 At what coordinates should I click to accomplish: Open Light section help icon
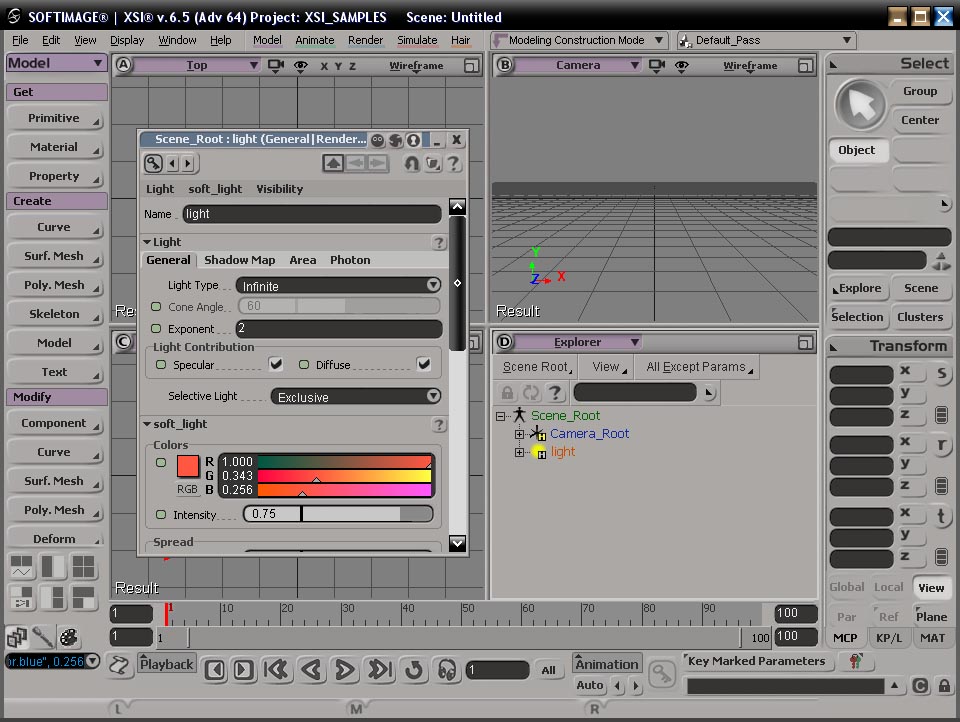tap(438, 243)
